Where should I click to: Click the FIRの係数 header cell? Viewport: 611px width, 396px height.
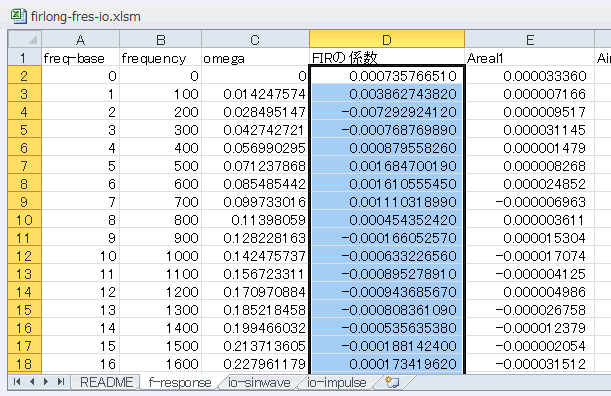pyautogui.click(x=387, y=58)
